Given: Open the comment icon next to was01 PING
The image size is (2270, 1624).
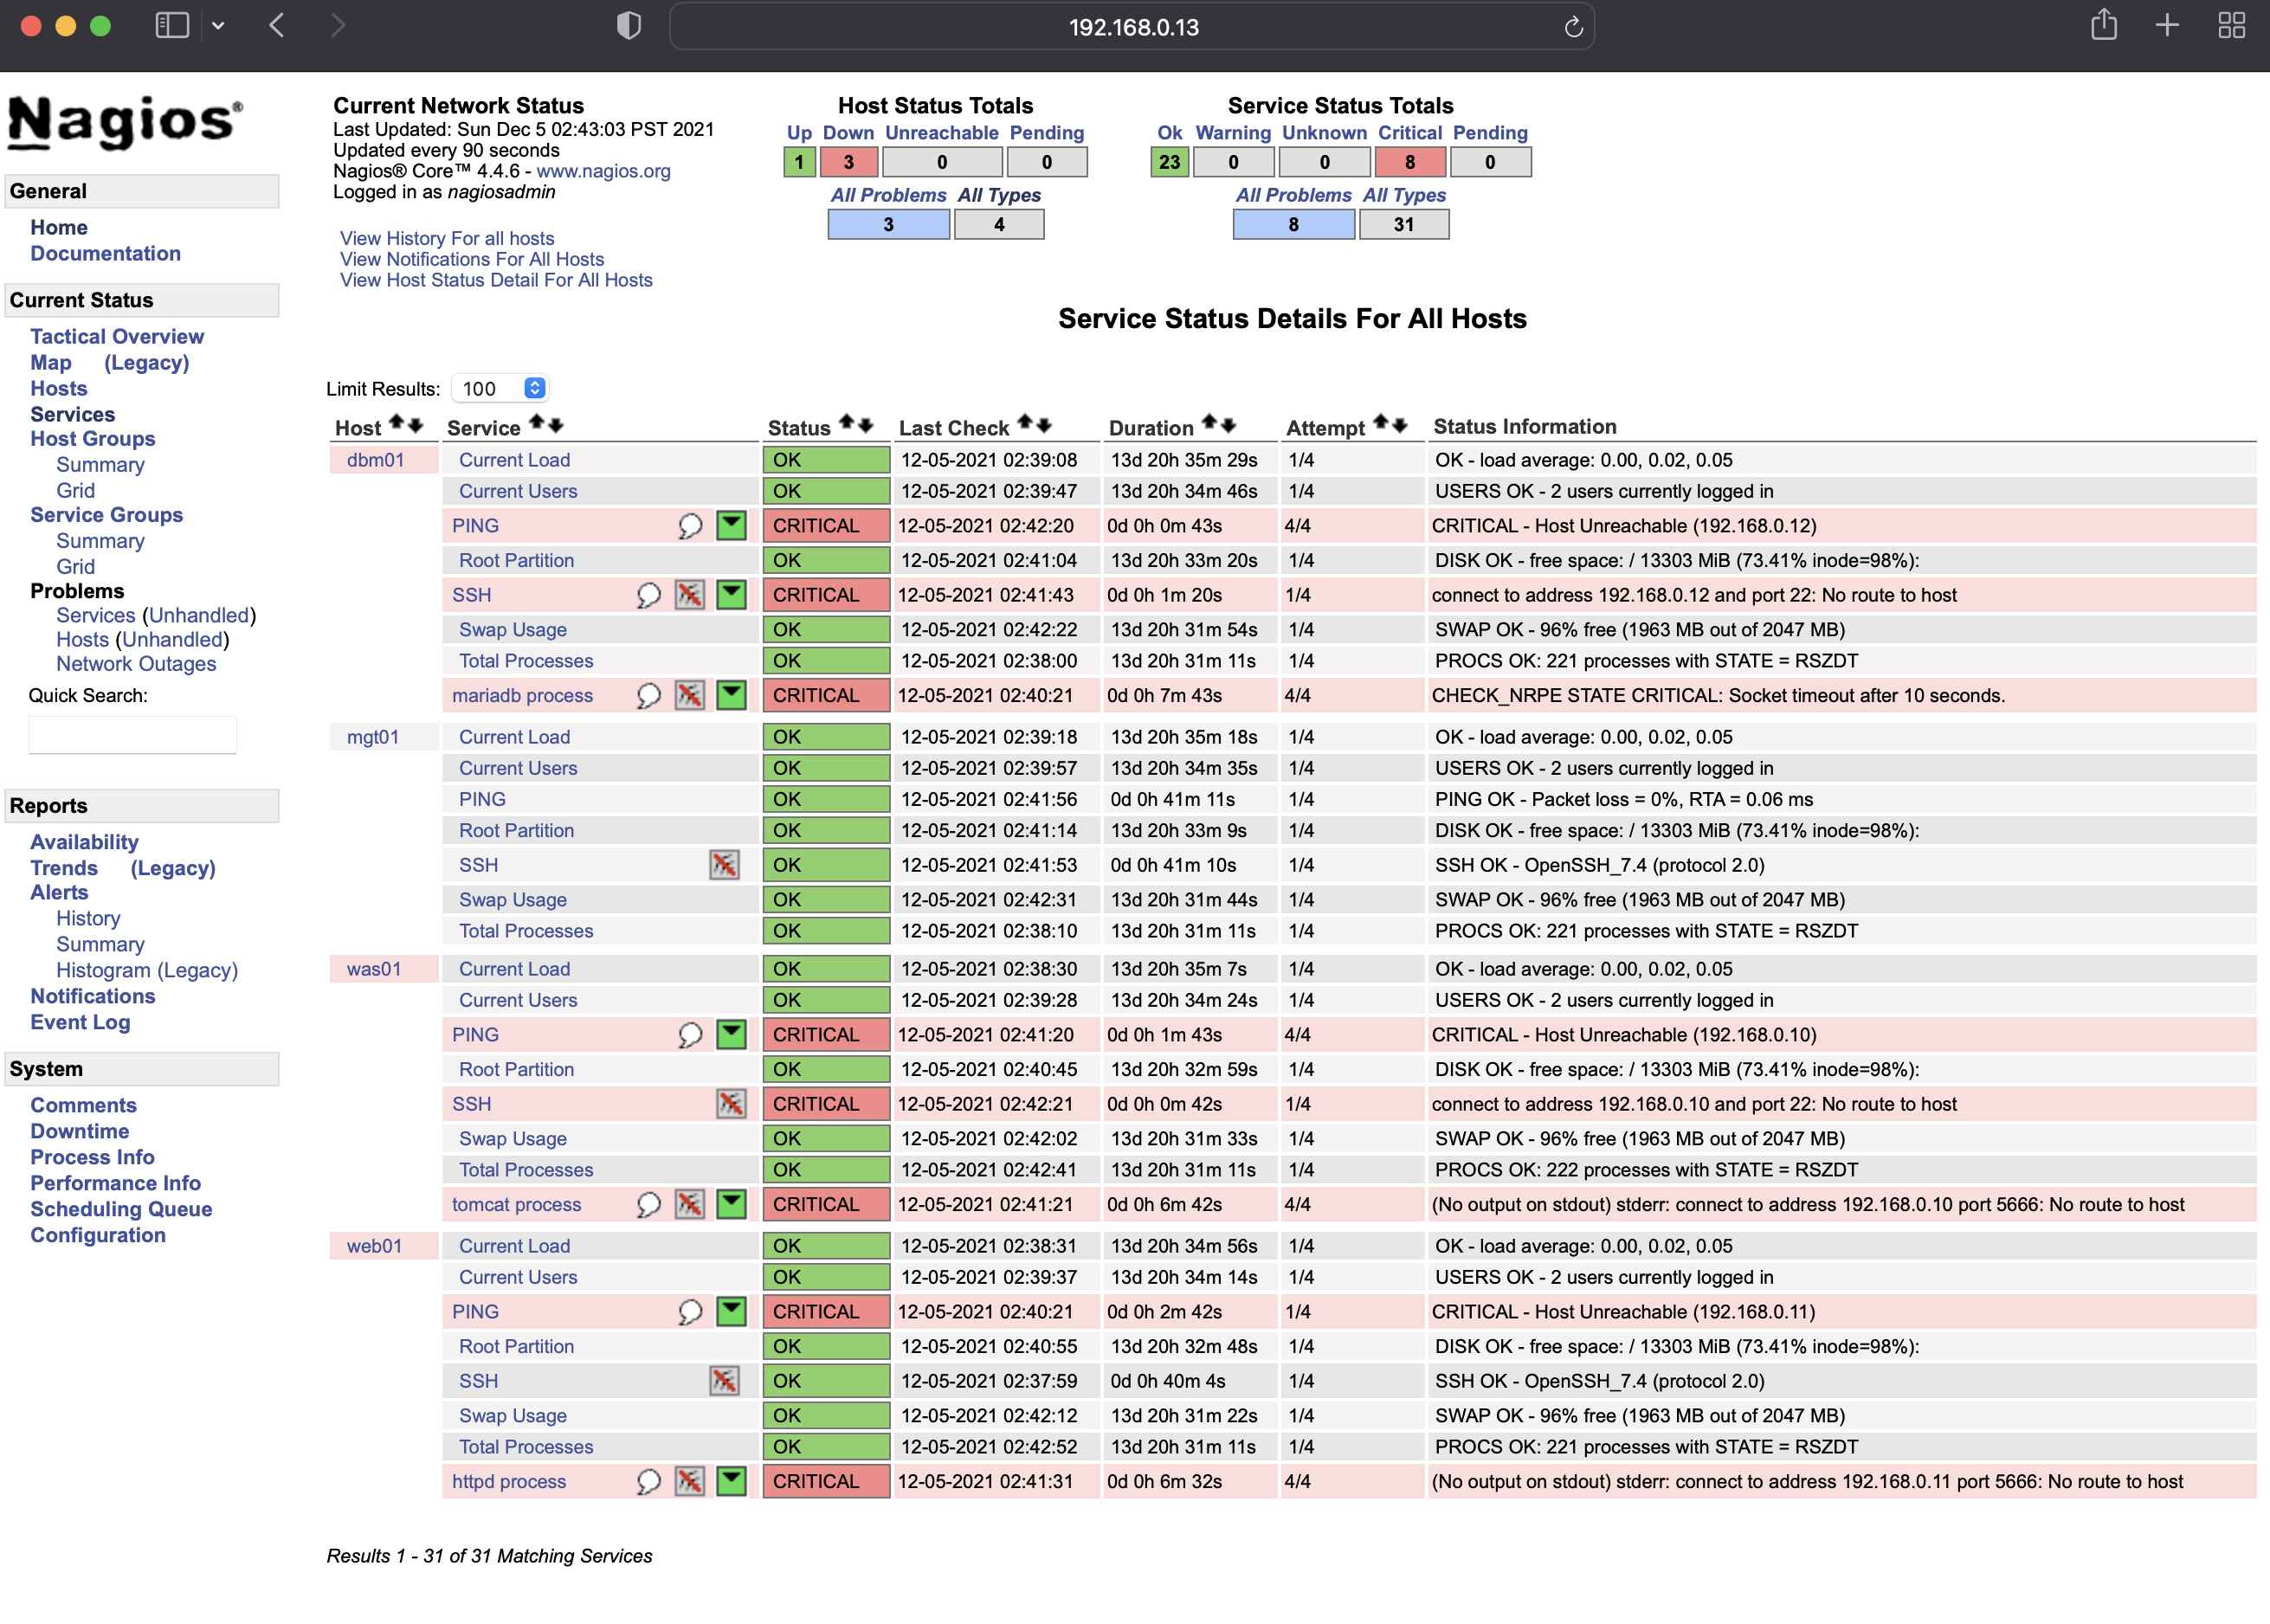Looking at the screenshot, I should (690, 1034).
